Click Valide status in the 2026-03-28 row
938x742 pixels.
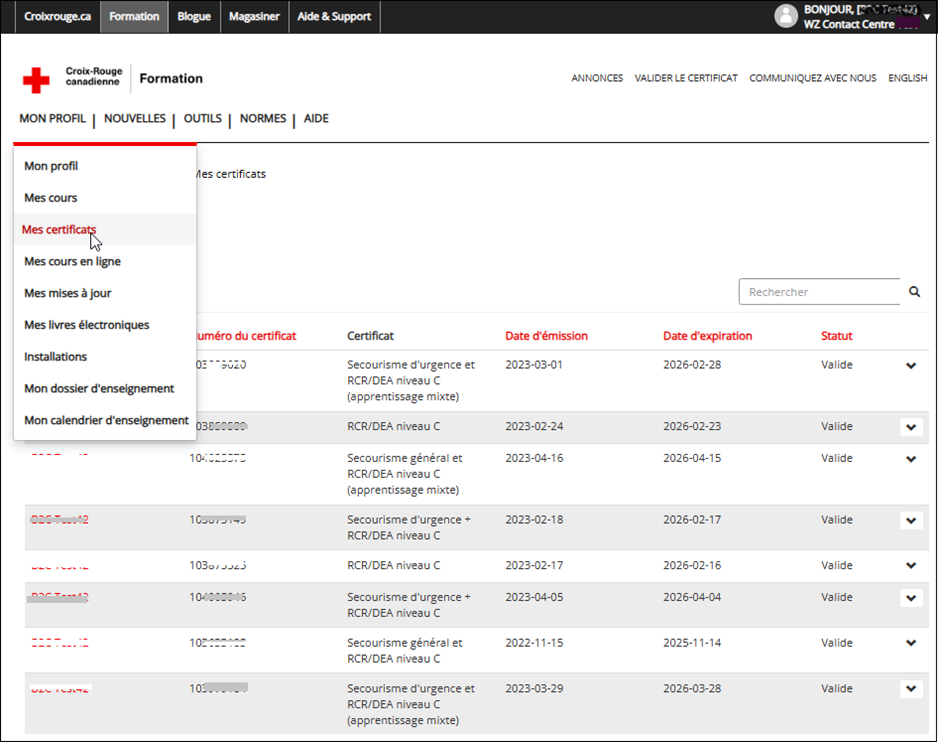coord(837,689)
